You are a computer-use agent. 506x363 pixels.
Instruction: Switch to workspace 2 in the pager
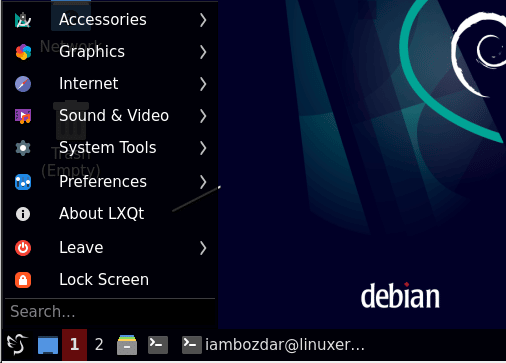(99, 345)
